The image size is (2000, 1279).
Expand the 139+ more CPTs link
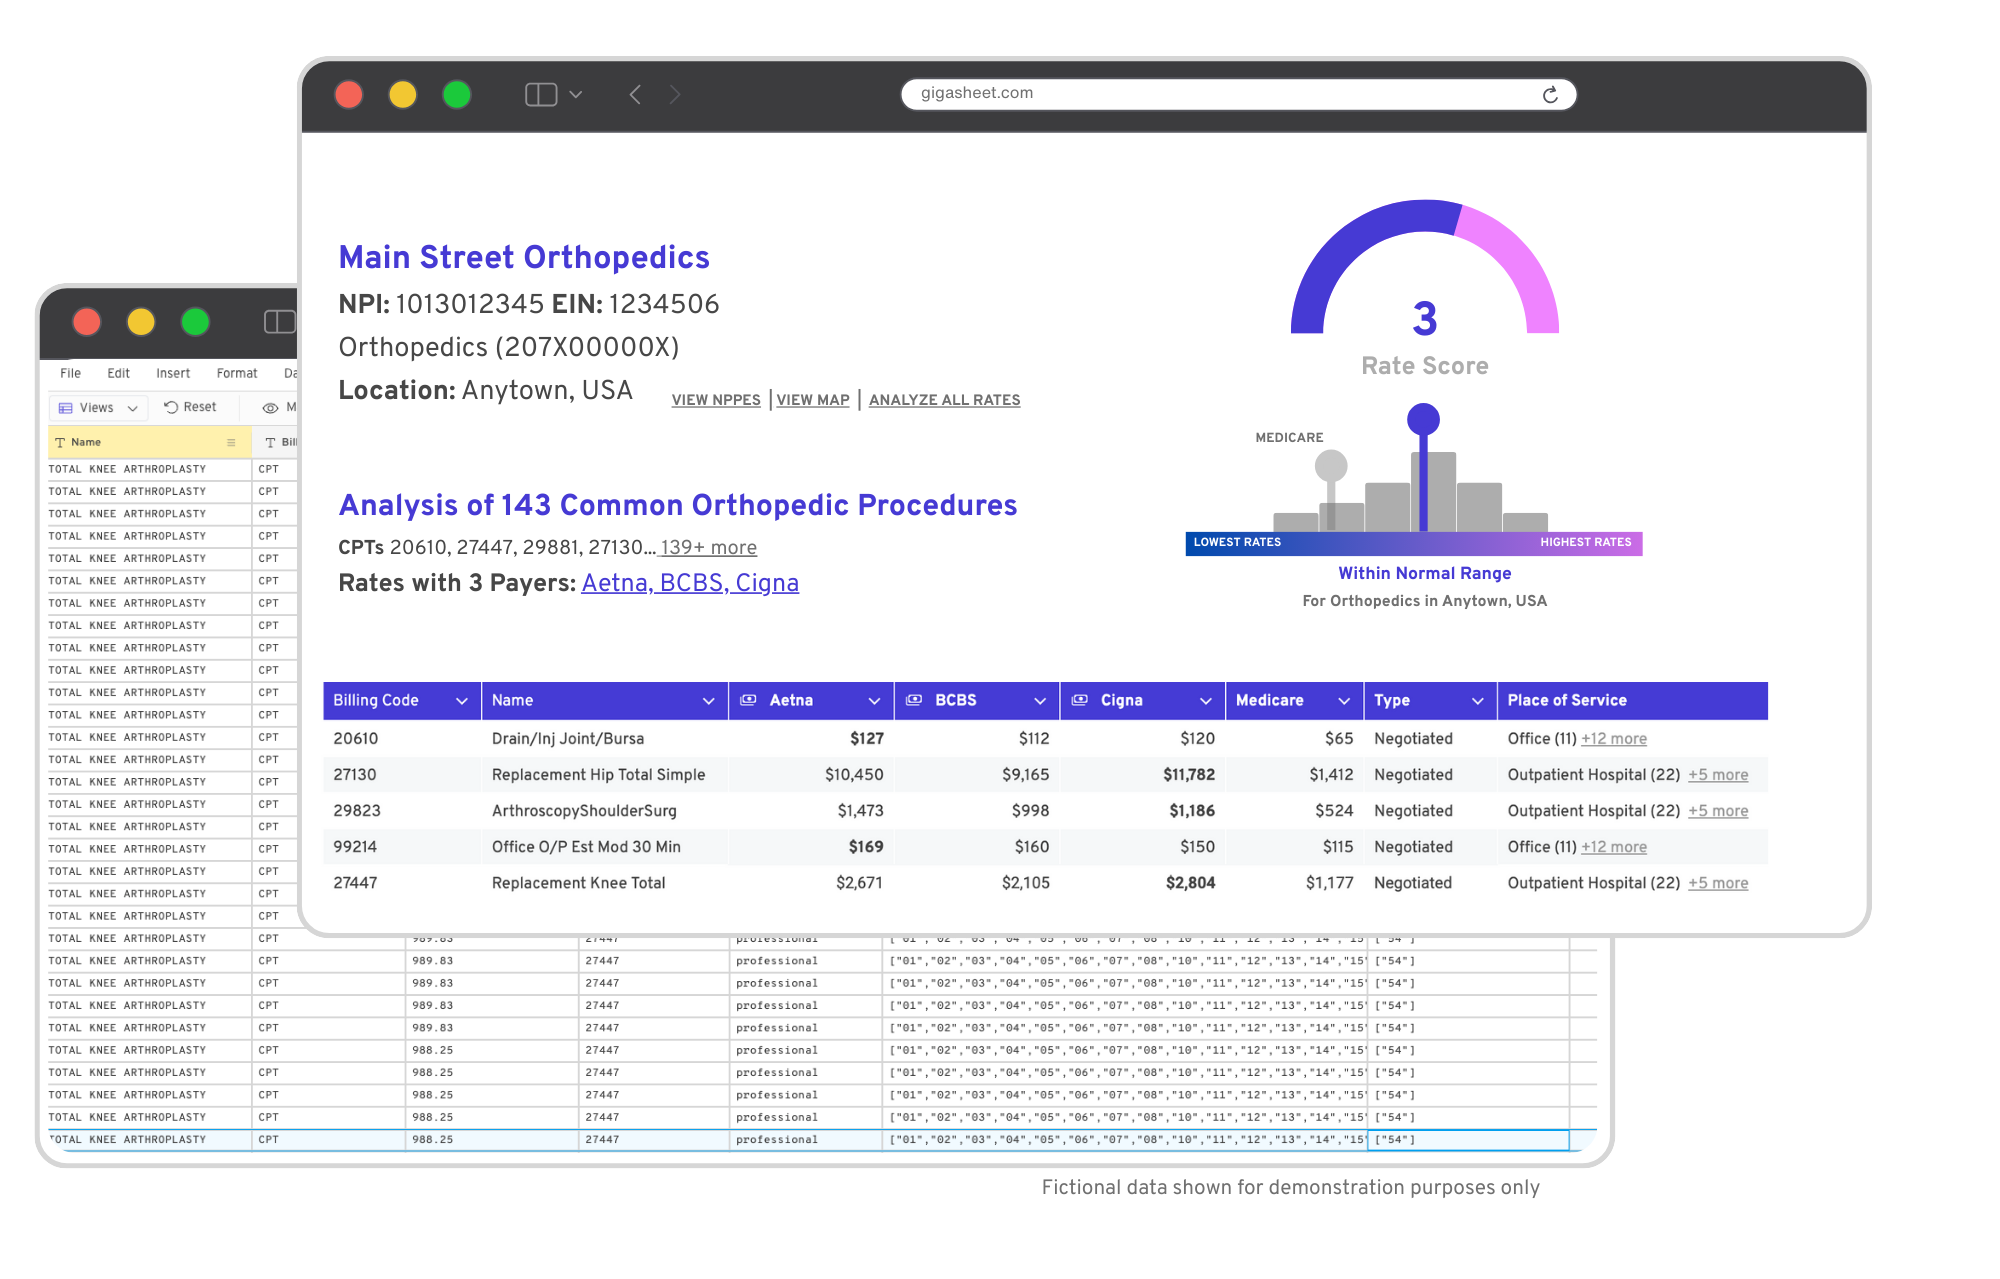(708, 548)
